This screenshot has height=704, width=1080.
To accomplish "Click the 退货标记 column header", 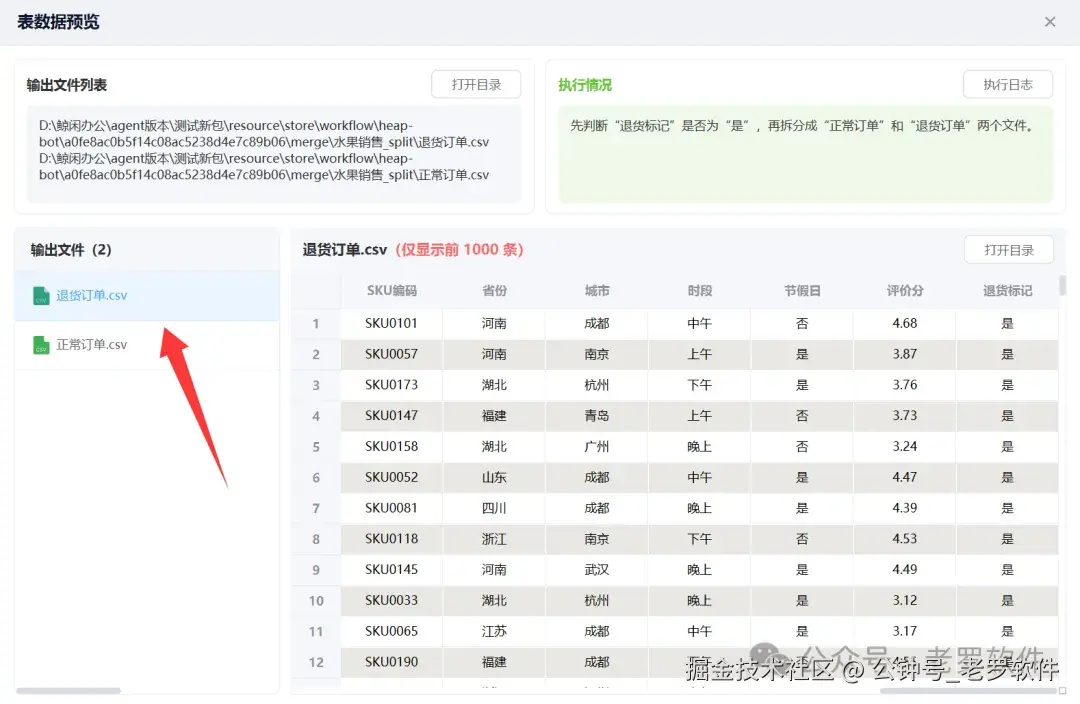I will [x=1007, y=291].
